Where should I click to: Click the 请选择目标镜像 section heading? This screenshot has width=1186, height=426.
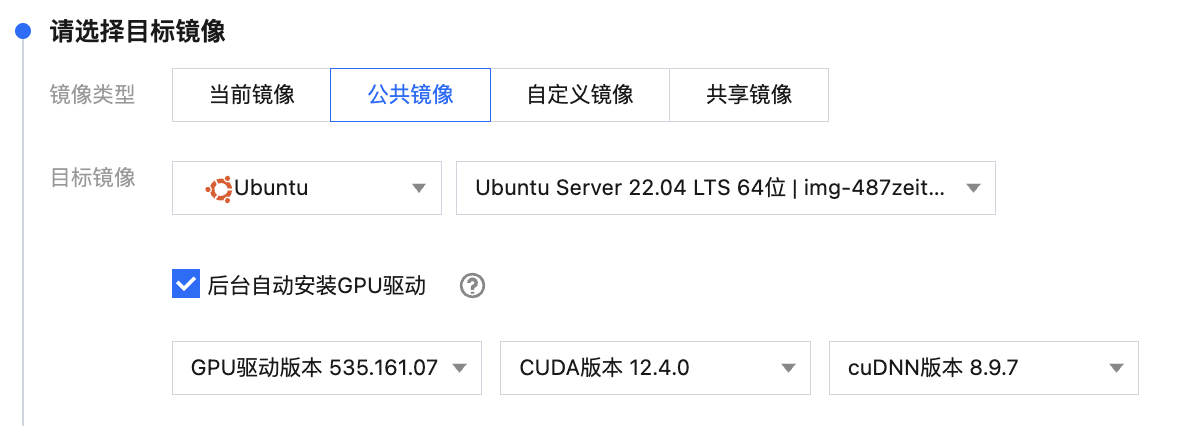(x=138, y=32)
